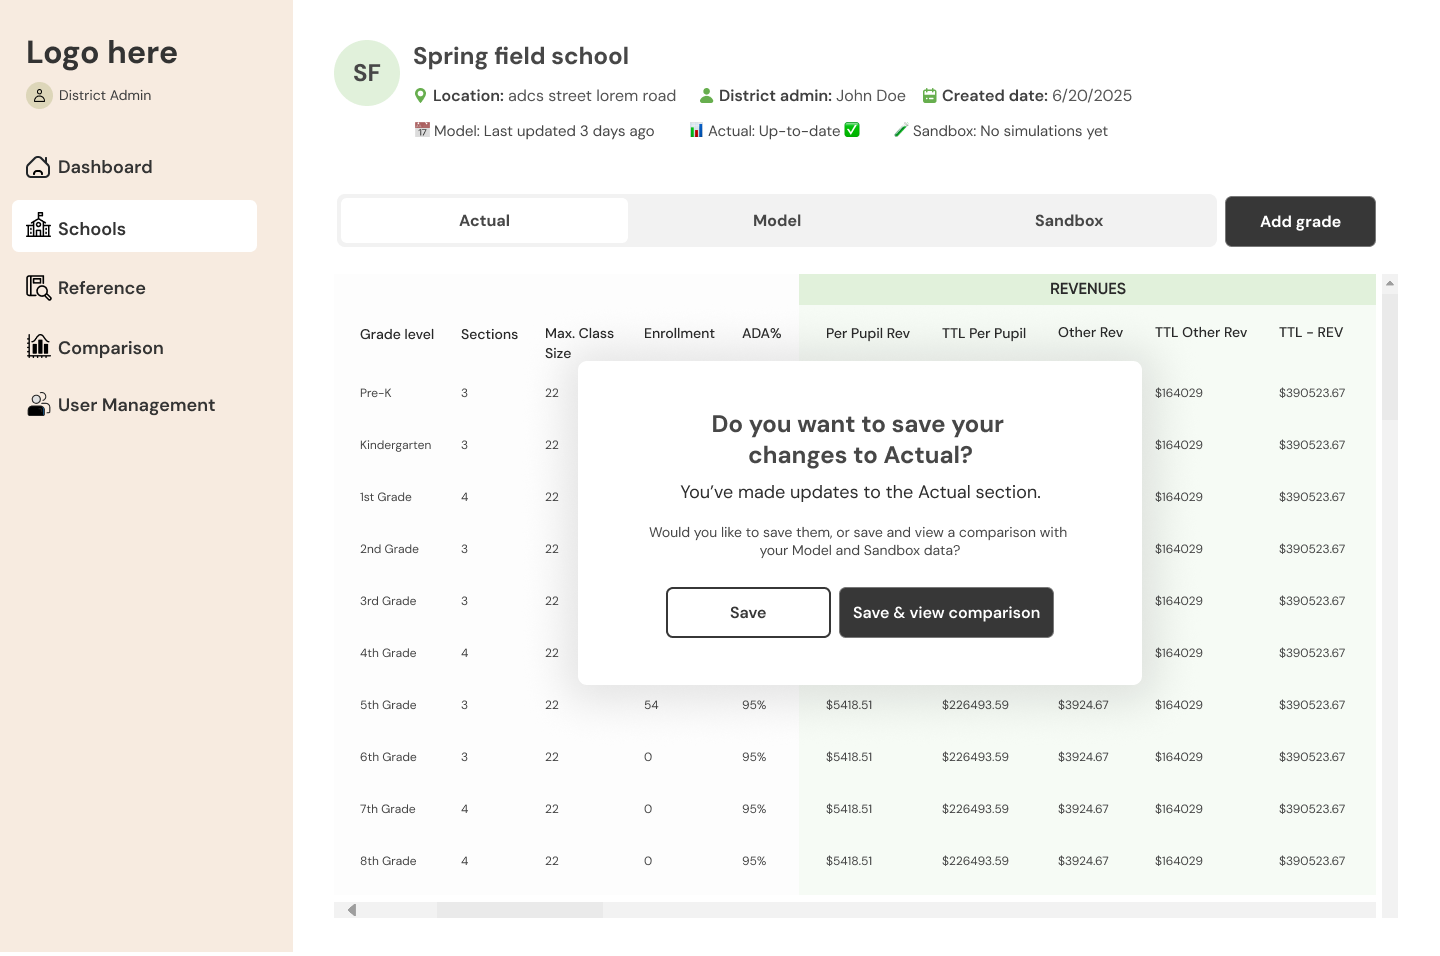Click the Kindergarten grade row label
The height and width of the screenshot is (956, 1440).
click(x=396, y=445)
